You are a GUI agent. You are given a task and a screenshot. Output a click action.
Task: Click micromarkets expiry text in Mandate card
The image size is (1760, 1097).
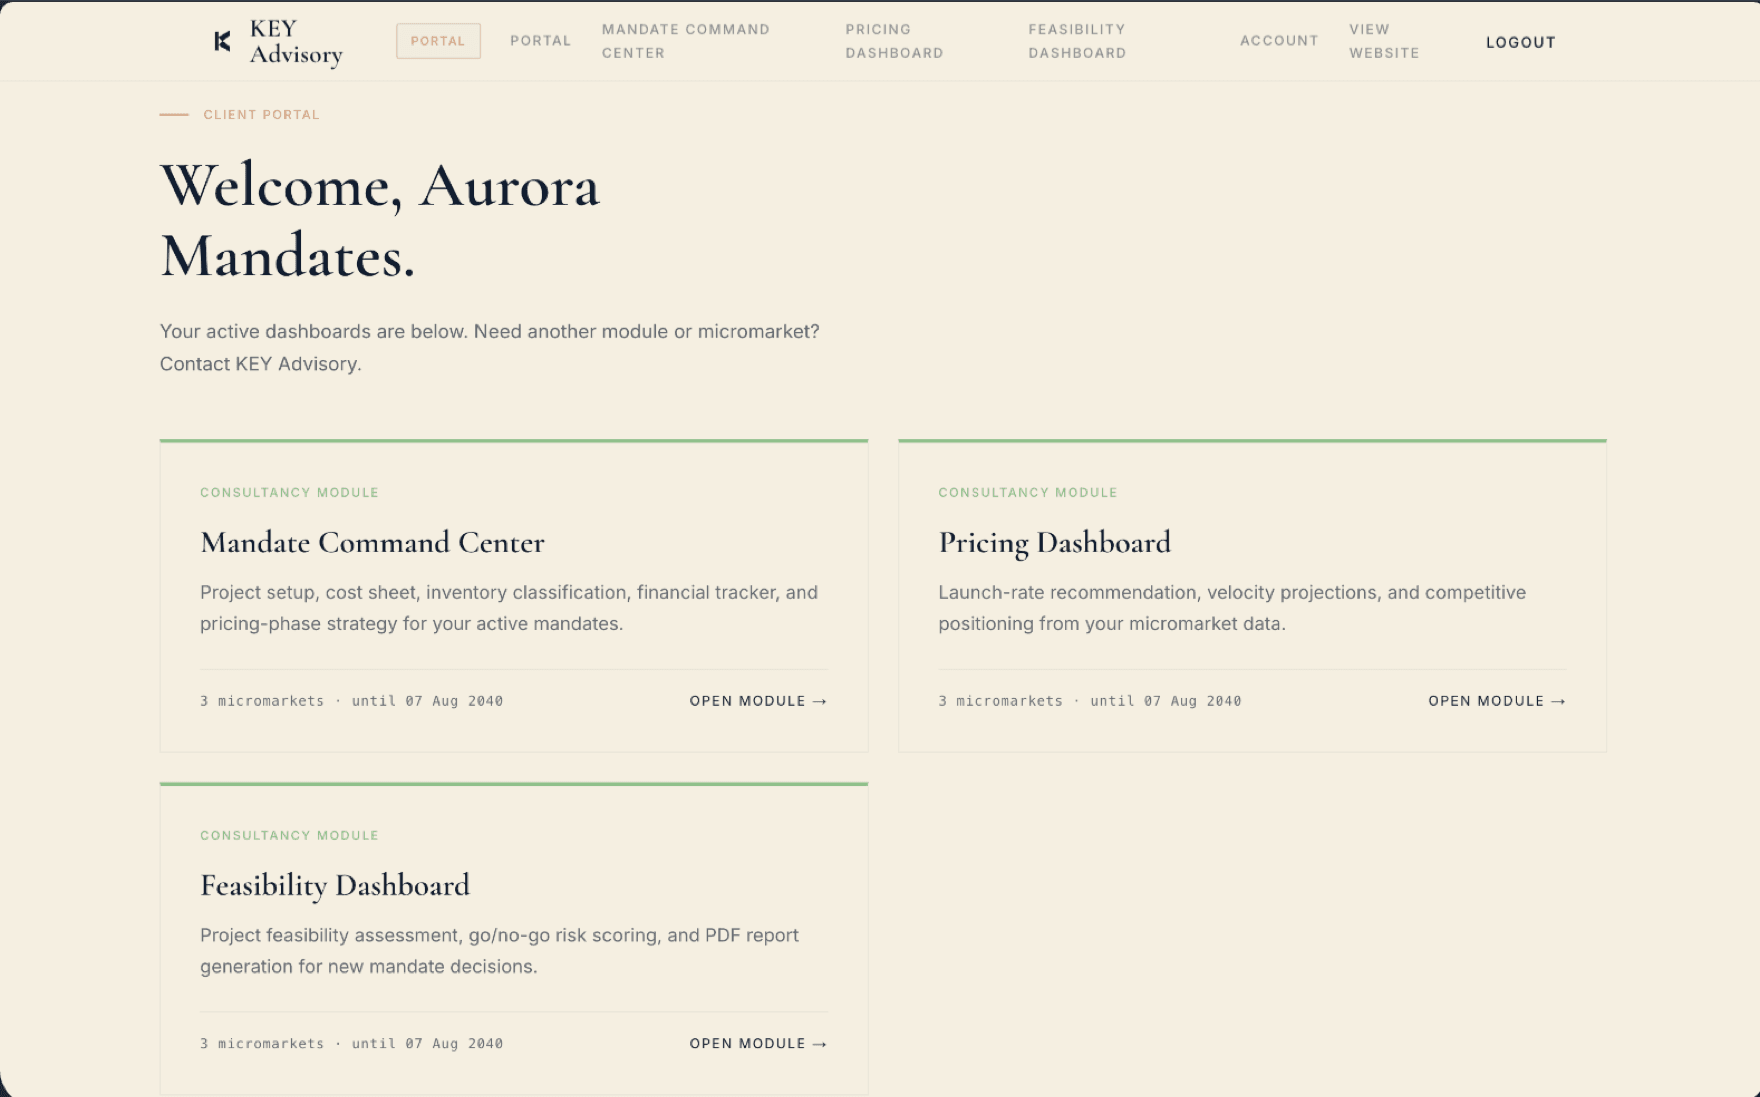click(x=351, y=701)
